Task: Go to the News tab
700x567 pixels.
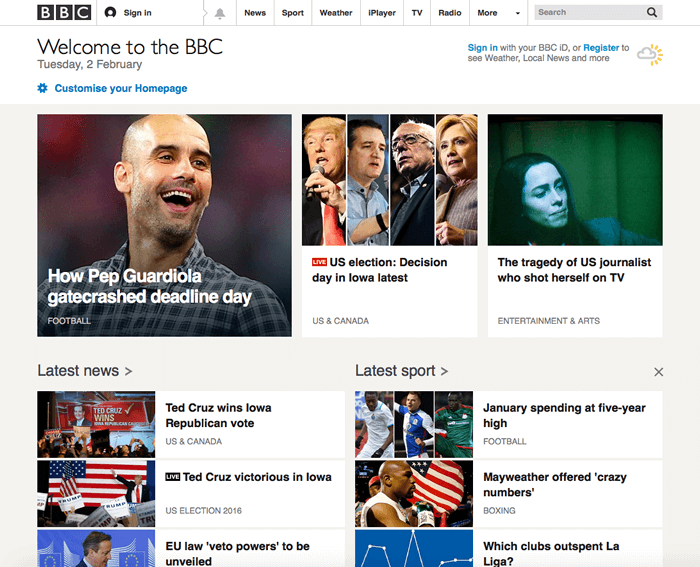Action: (x=255, y=13)
